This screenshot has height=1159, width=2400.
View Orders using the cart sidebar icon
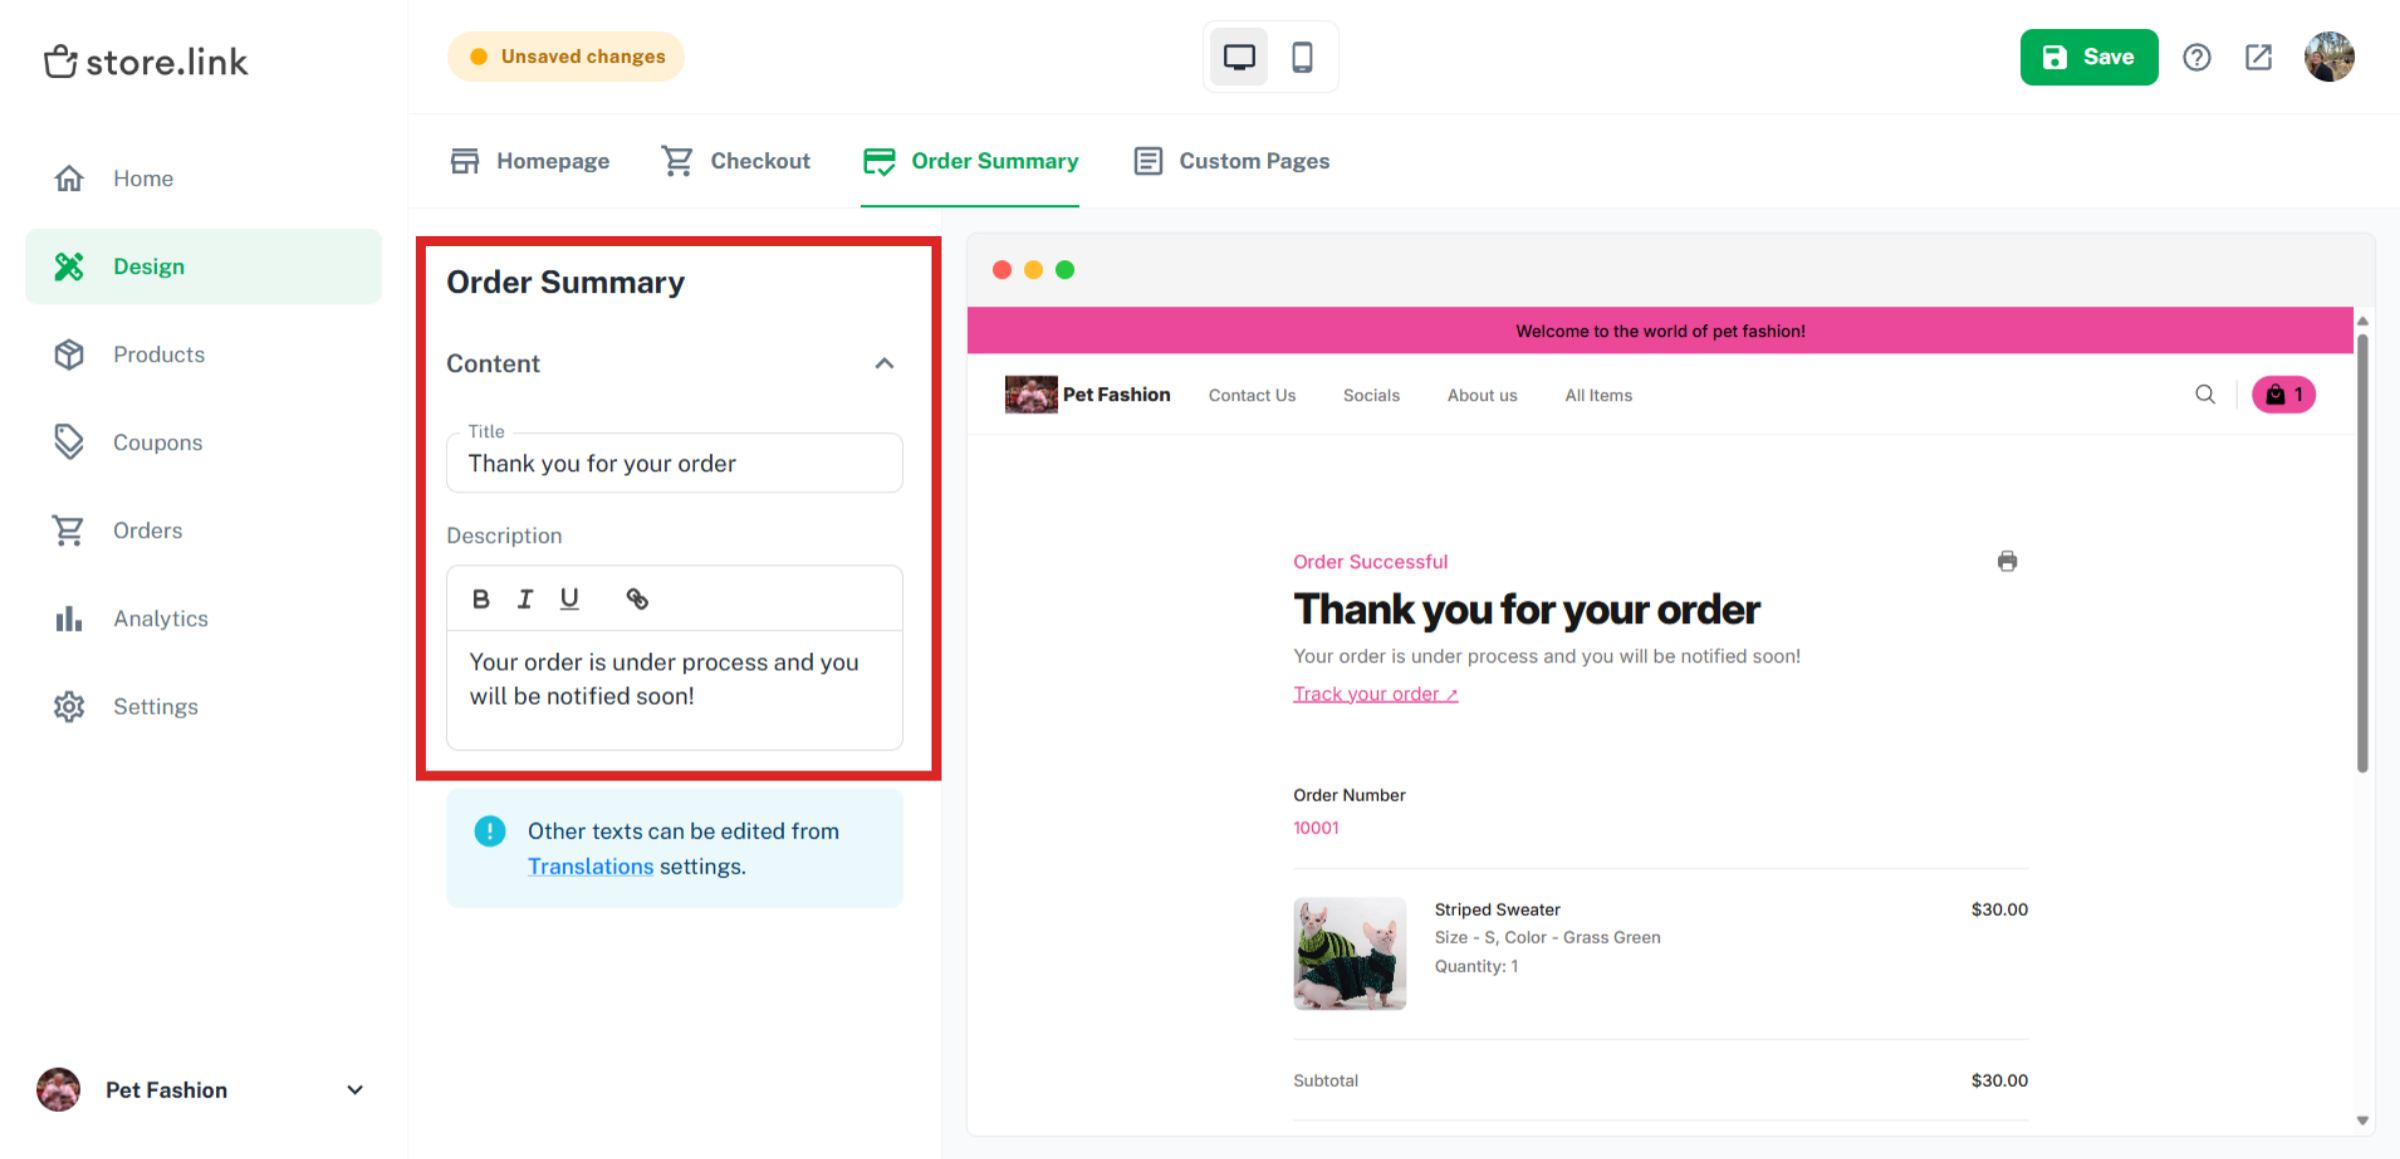(68, 530)
